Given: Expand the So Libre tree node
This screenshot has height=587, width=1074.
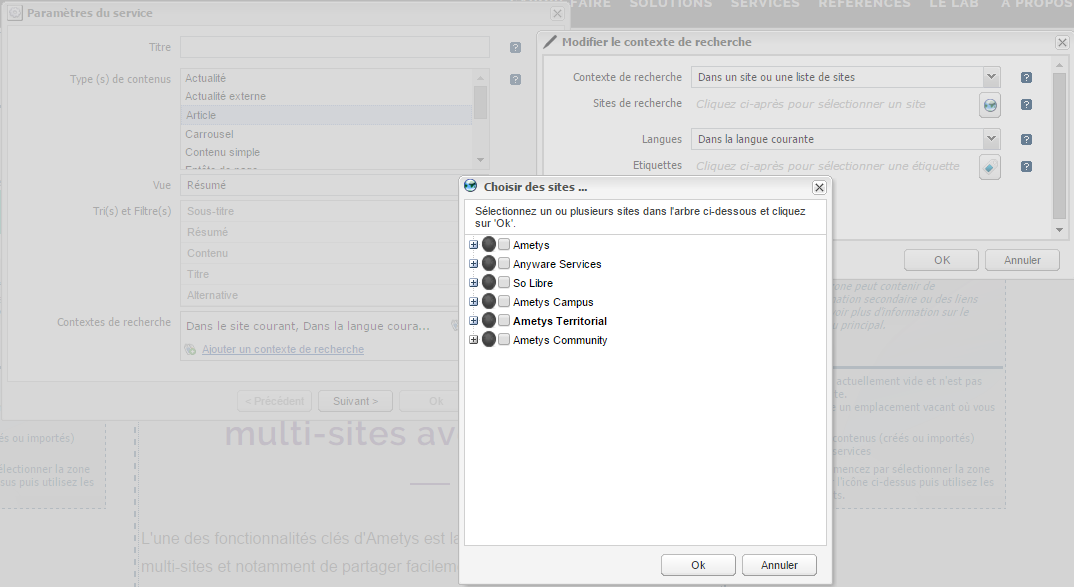Looking at the screenshot, I should (473, 282).
